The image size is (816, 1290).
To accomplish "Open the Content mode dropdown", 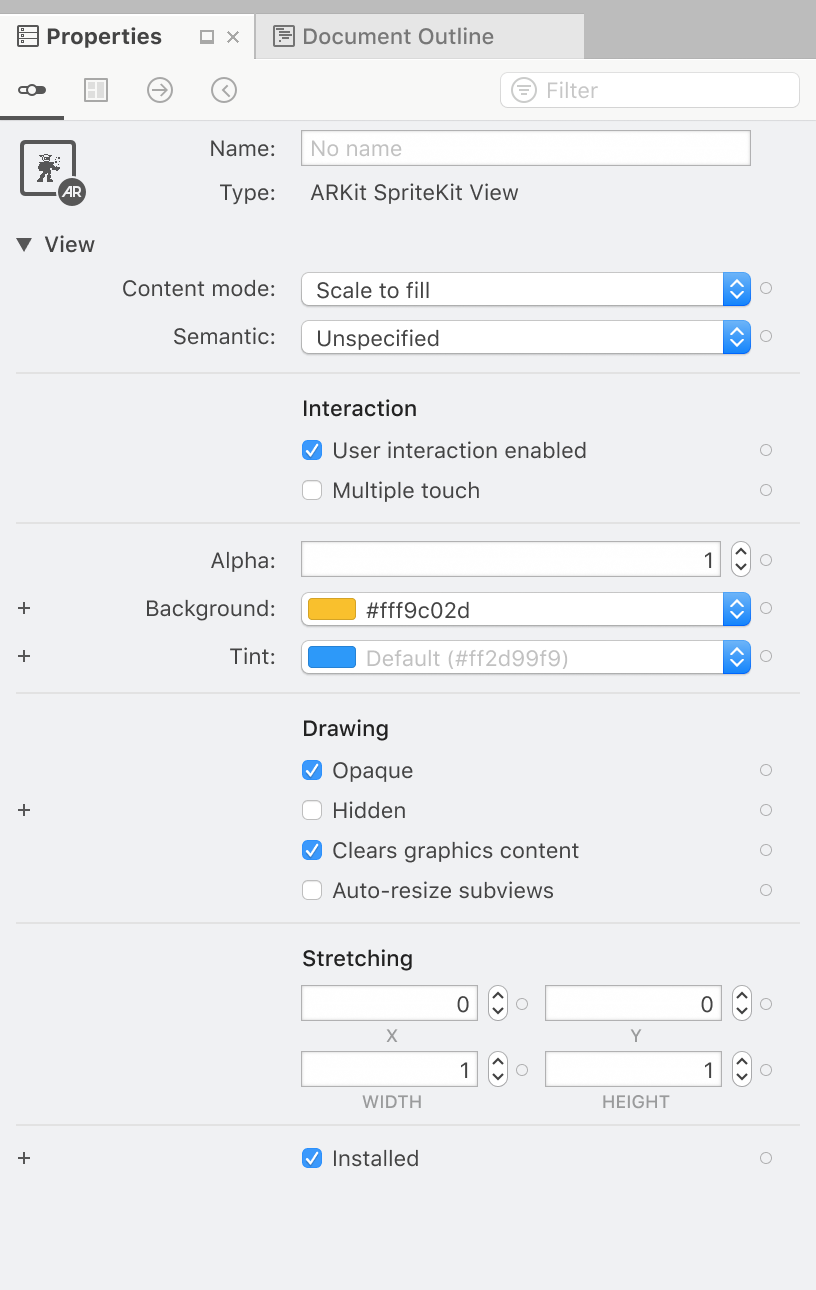I will (736, 288).
